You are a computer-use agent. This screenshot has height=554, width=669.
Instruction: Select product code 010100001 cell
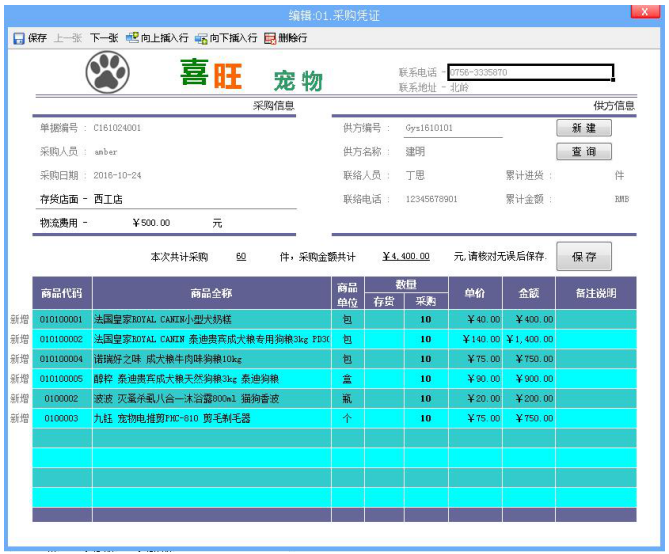click(x=62, y=319)
